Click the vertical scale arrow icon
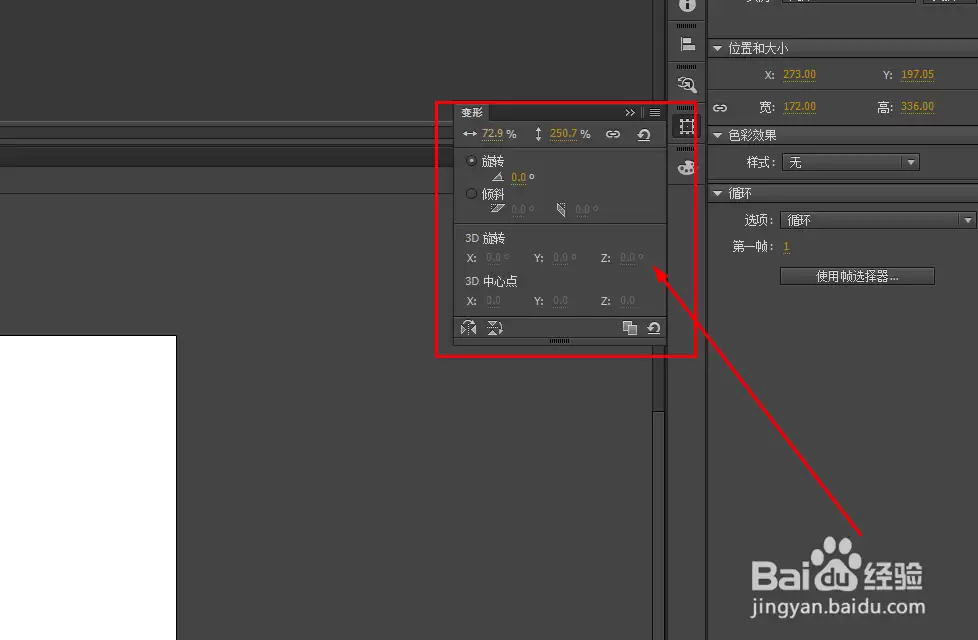The width and height of the screenshot is (978, 640). coord(538,134)
